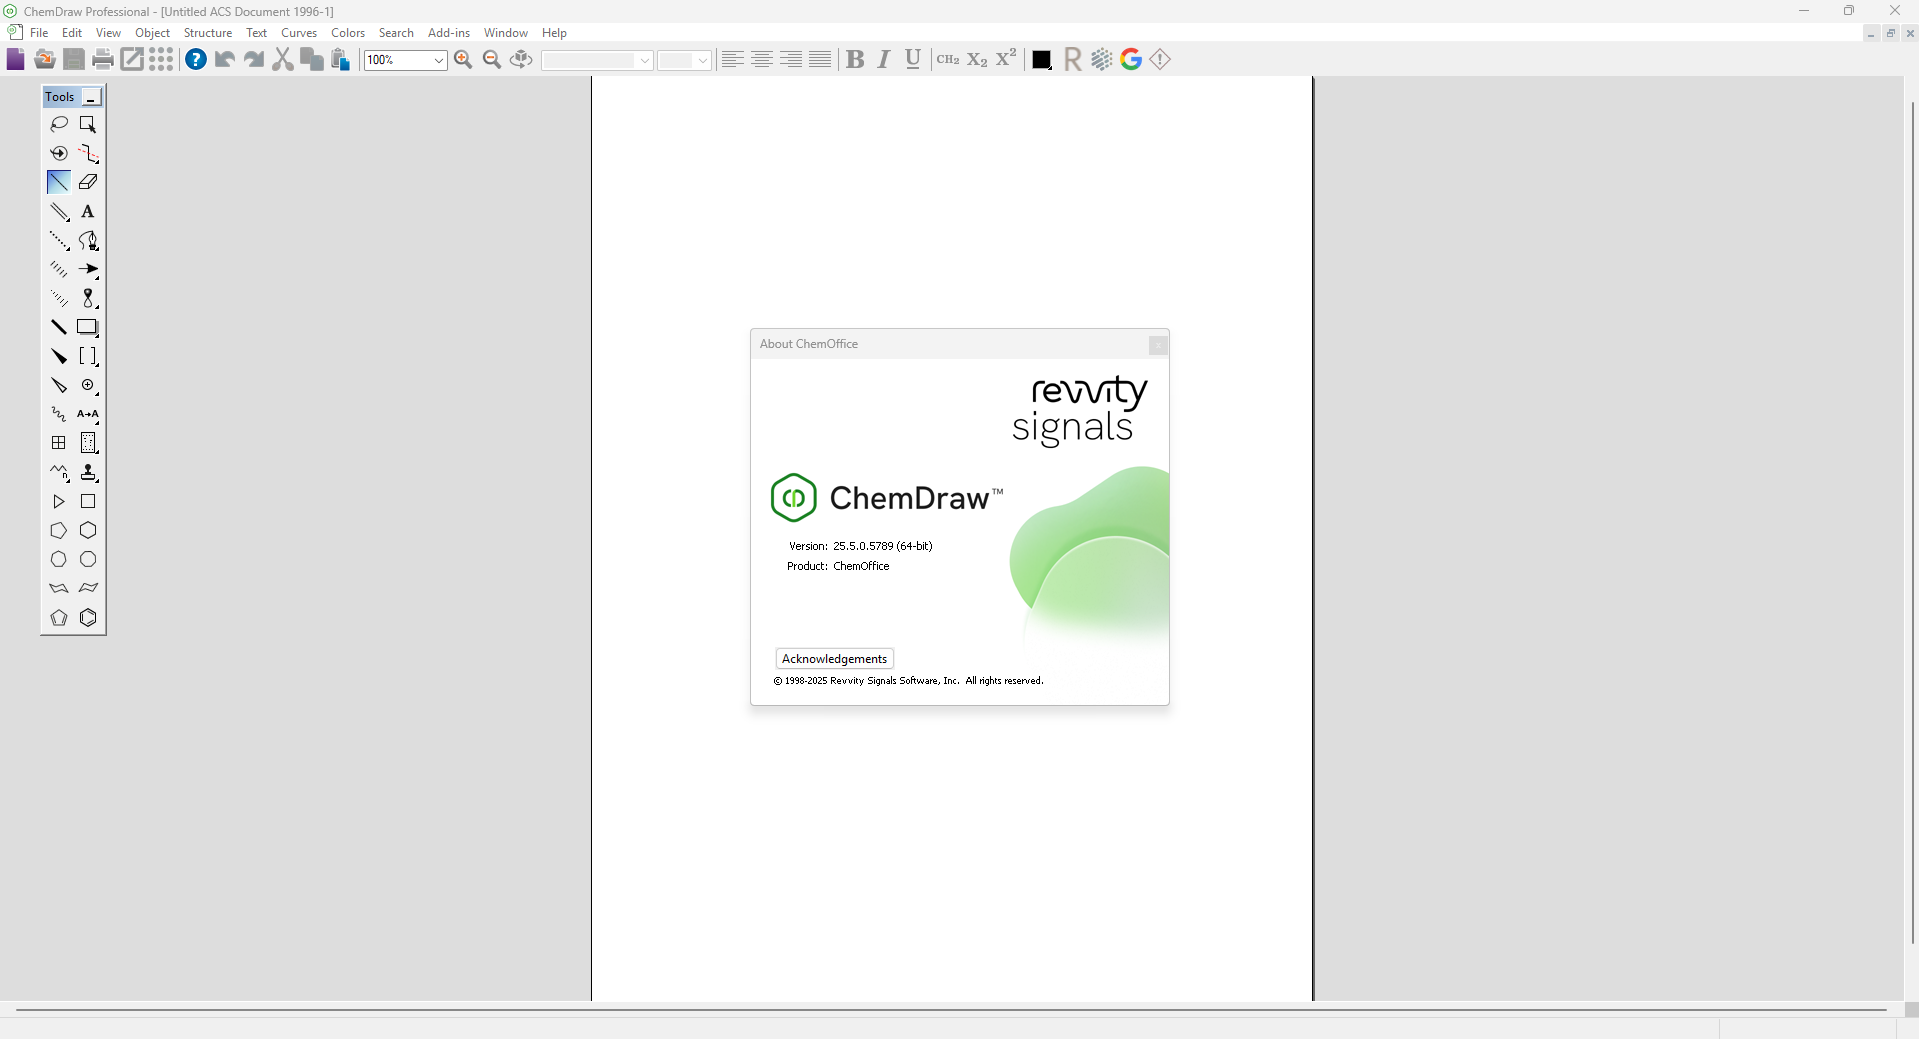Select the Benzene ring tool
This screenshot has width=1919, height=1039.
coord(88,618)
